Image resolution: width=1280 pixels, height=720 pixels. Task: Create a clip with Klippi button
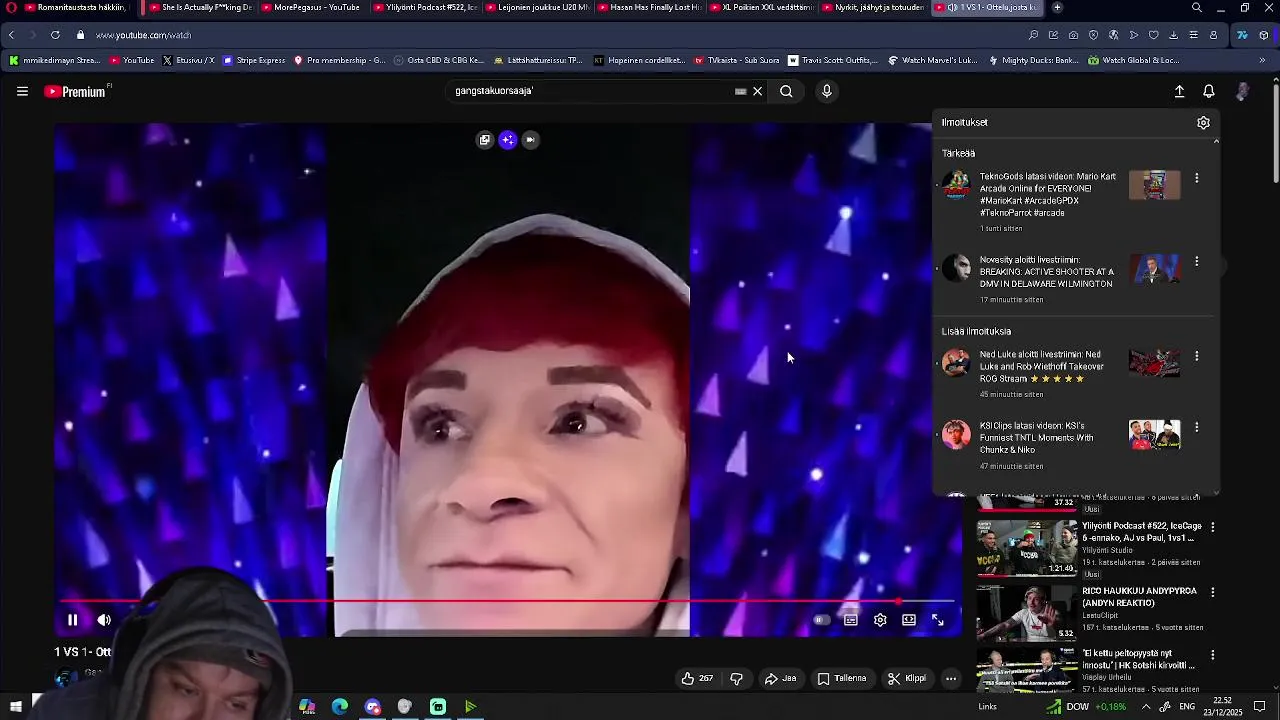(906, 678)
